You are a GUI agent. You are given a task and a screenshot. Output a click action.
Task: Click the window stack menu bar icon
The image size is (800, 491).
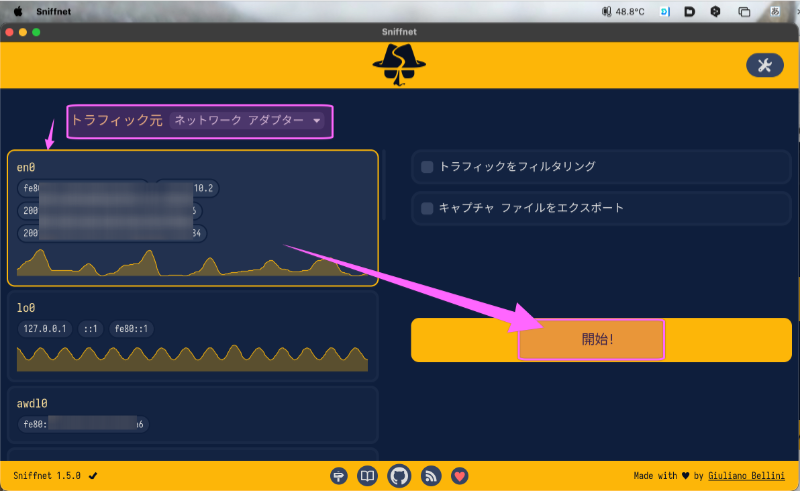744,11
